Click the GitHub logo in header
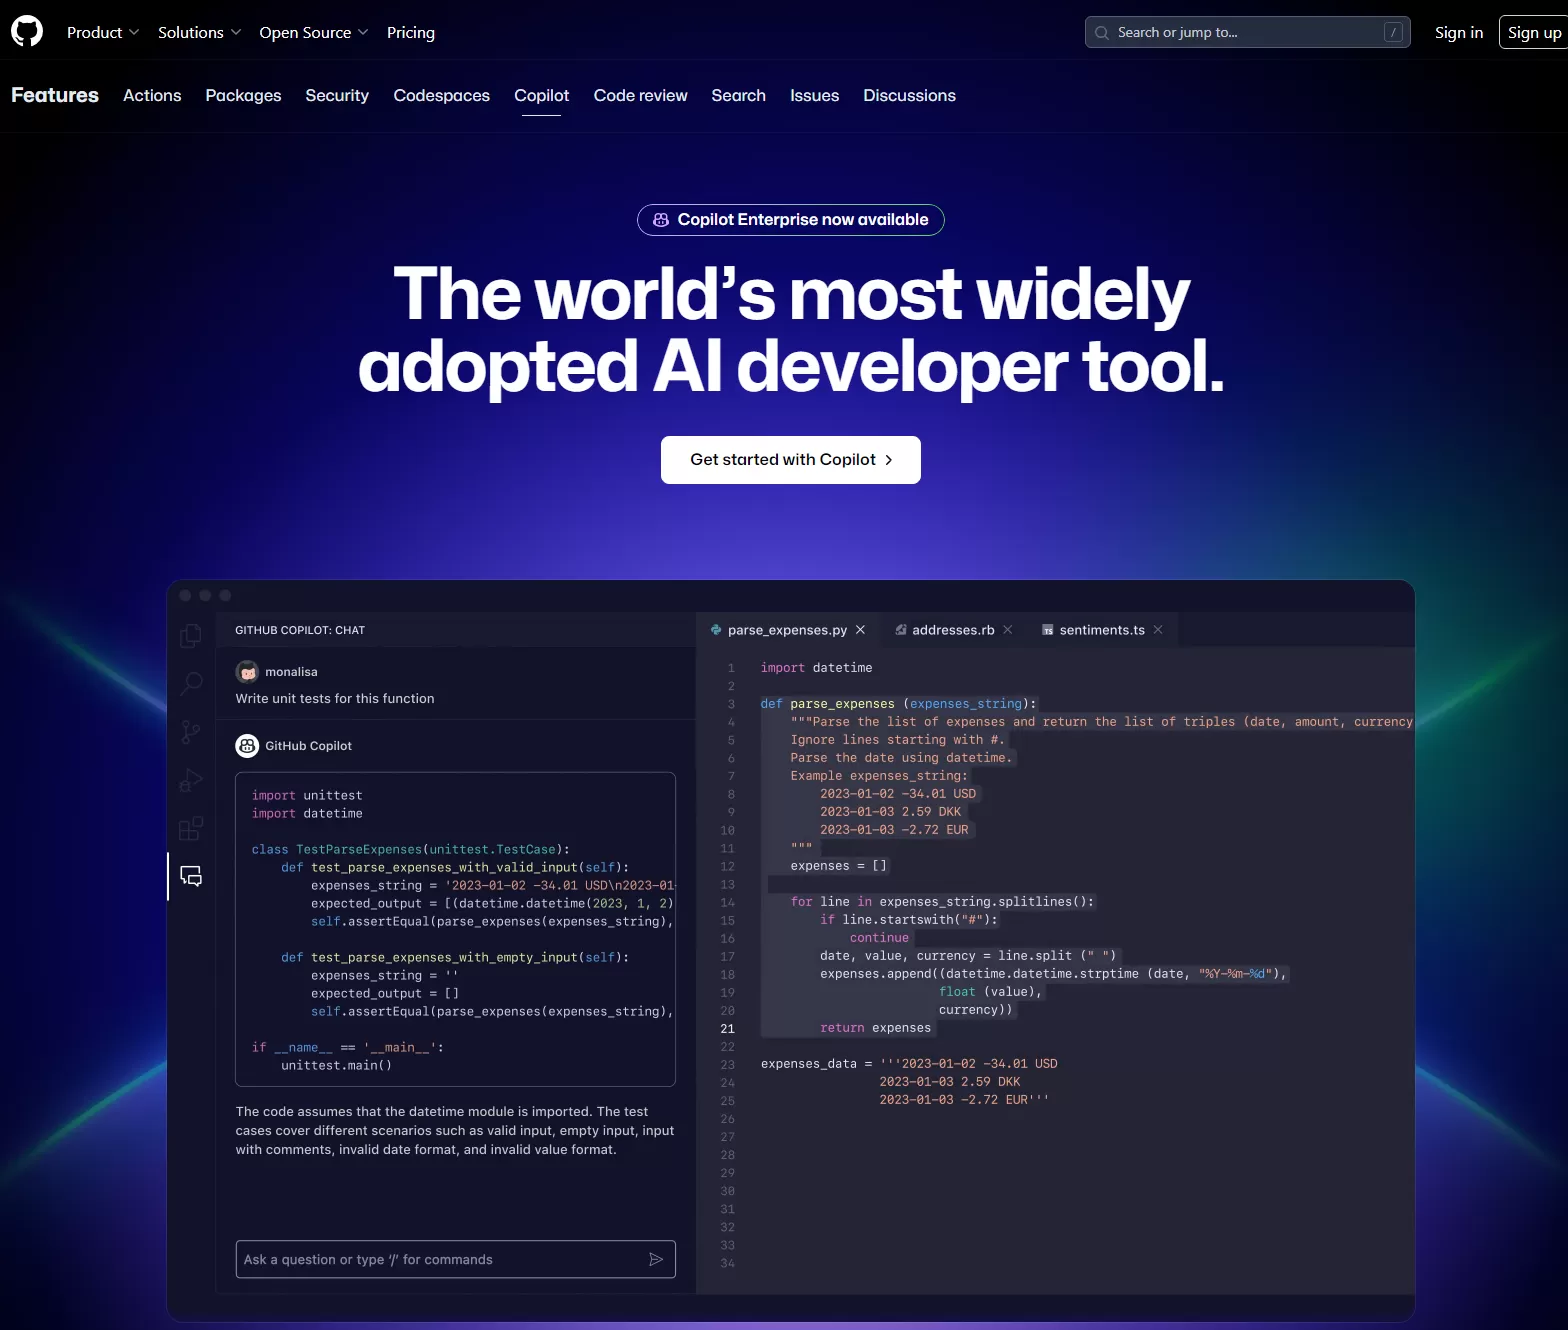 (27, 32)
